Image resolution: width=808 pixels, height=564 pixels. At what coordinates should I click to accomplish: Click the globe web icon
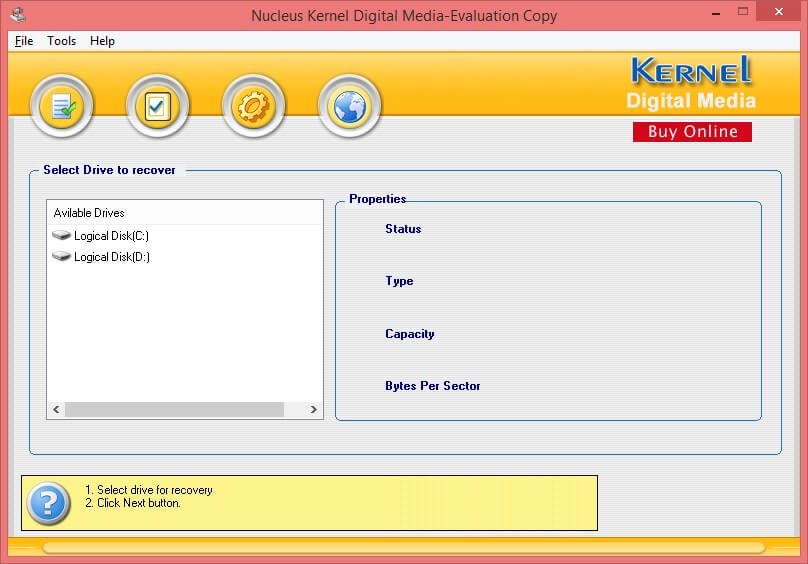(x=349, y=106)
